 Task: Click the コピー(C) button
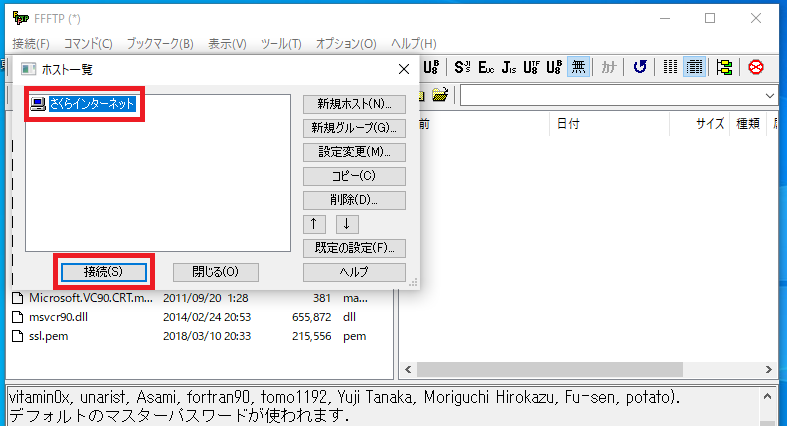[x=354, y=176]
